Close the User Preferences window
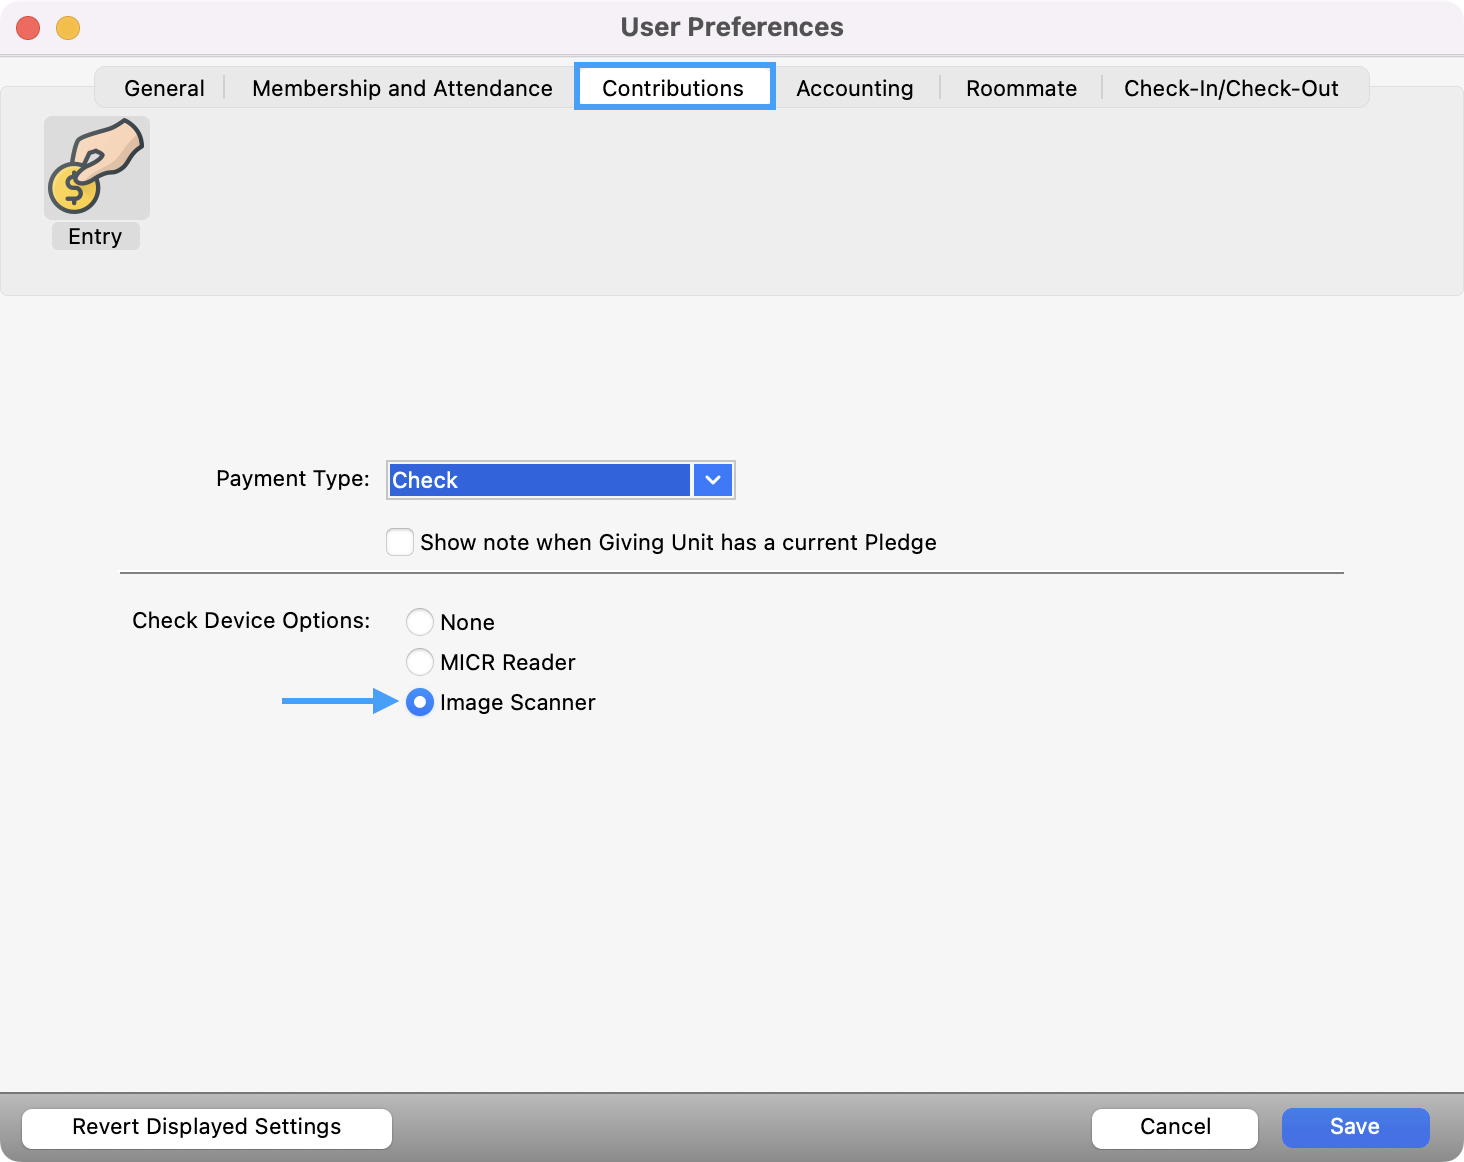1464x1162 pixels. pyautogui.click(x=27, y=27)
